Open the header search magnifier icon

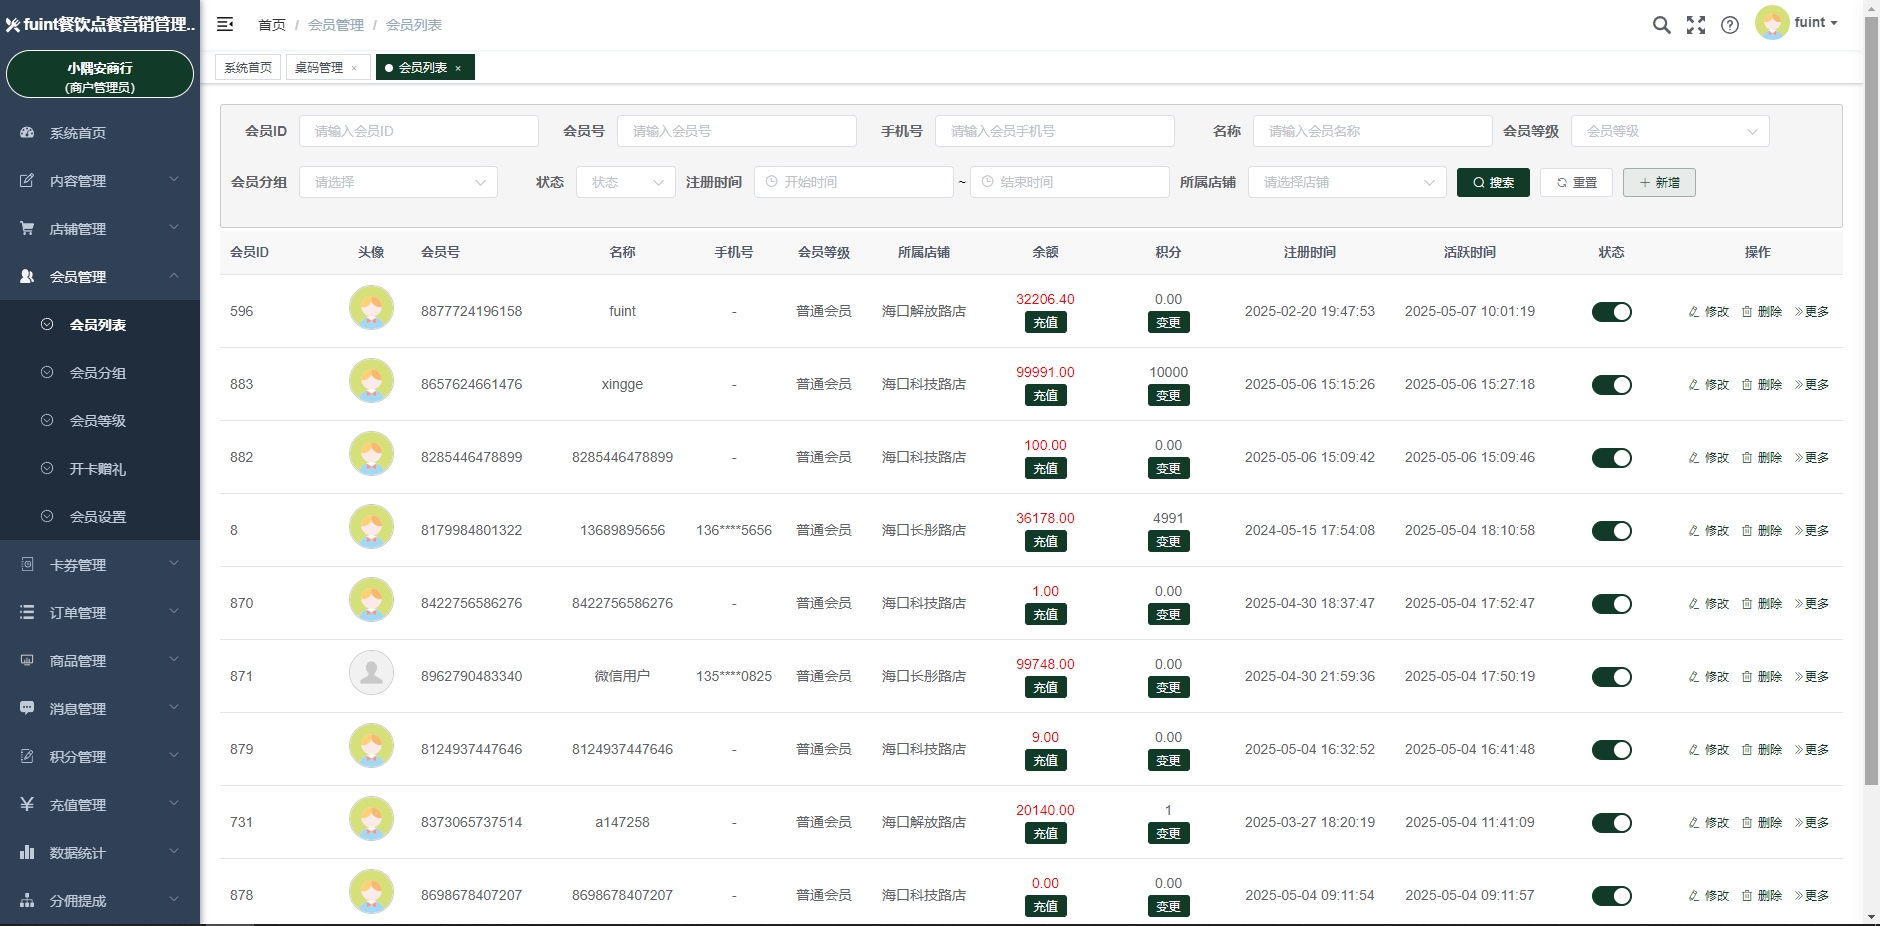point(1661,25)
